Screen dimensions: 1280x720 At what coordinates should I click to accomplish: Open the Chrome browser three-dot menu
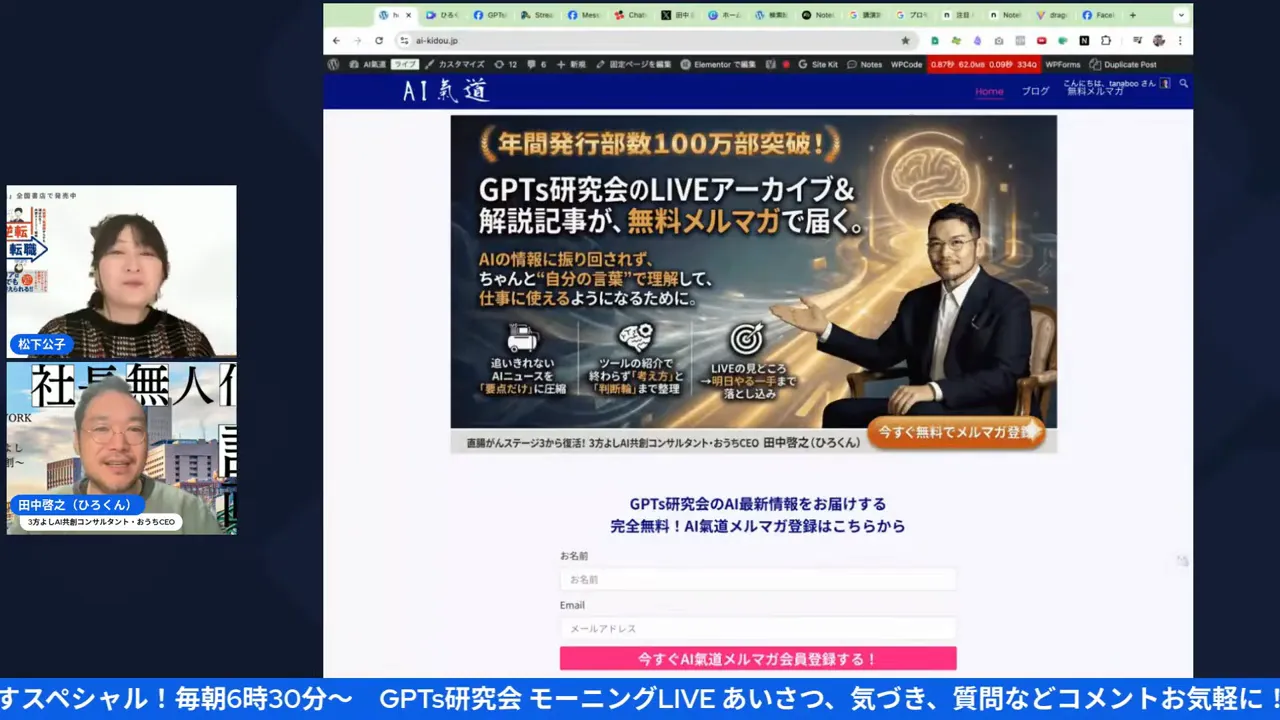pyautogui.click(x=1179, y=40)
